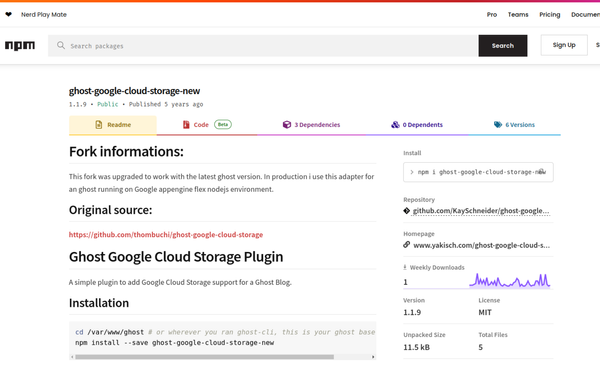Click the code block horizontal scrollbar
Viewport: 600px width, 365px height.
204,357
